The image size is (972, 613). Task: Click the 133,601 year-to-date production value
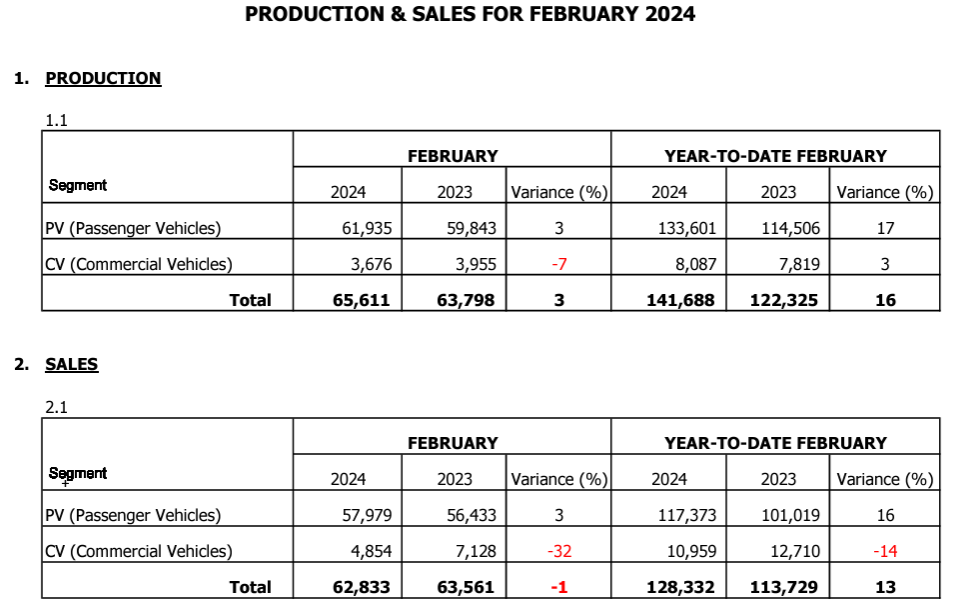684,228
